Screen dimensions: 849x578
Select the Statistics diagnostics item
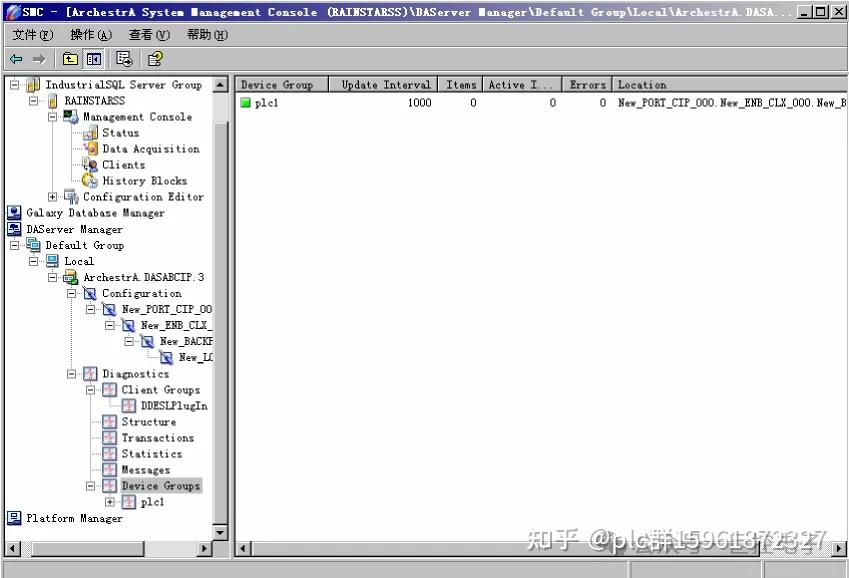[152, 454]
